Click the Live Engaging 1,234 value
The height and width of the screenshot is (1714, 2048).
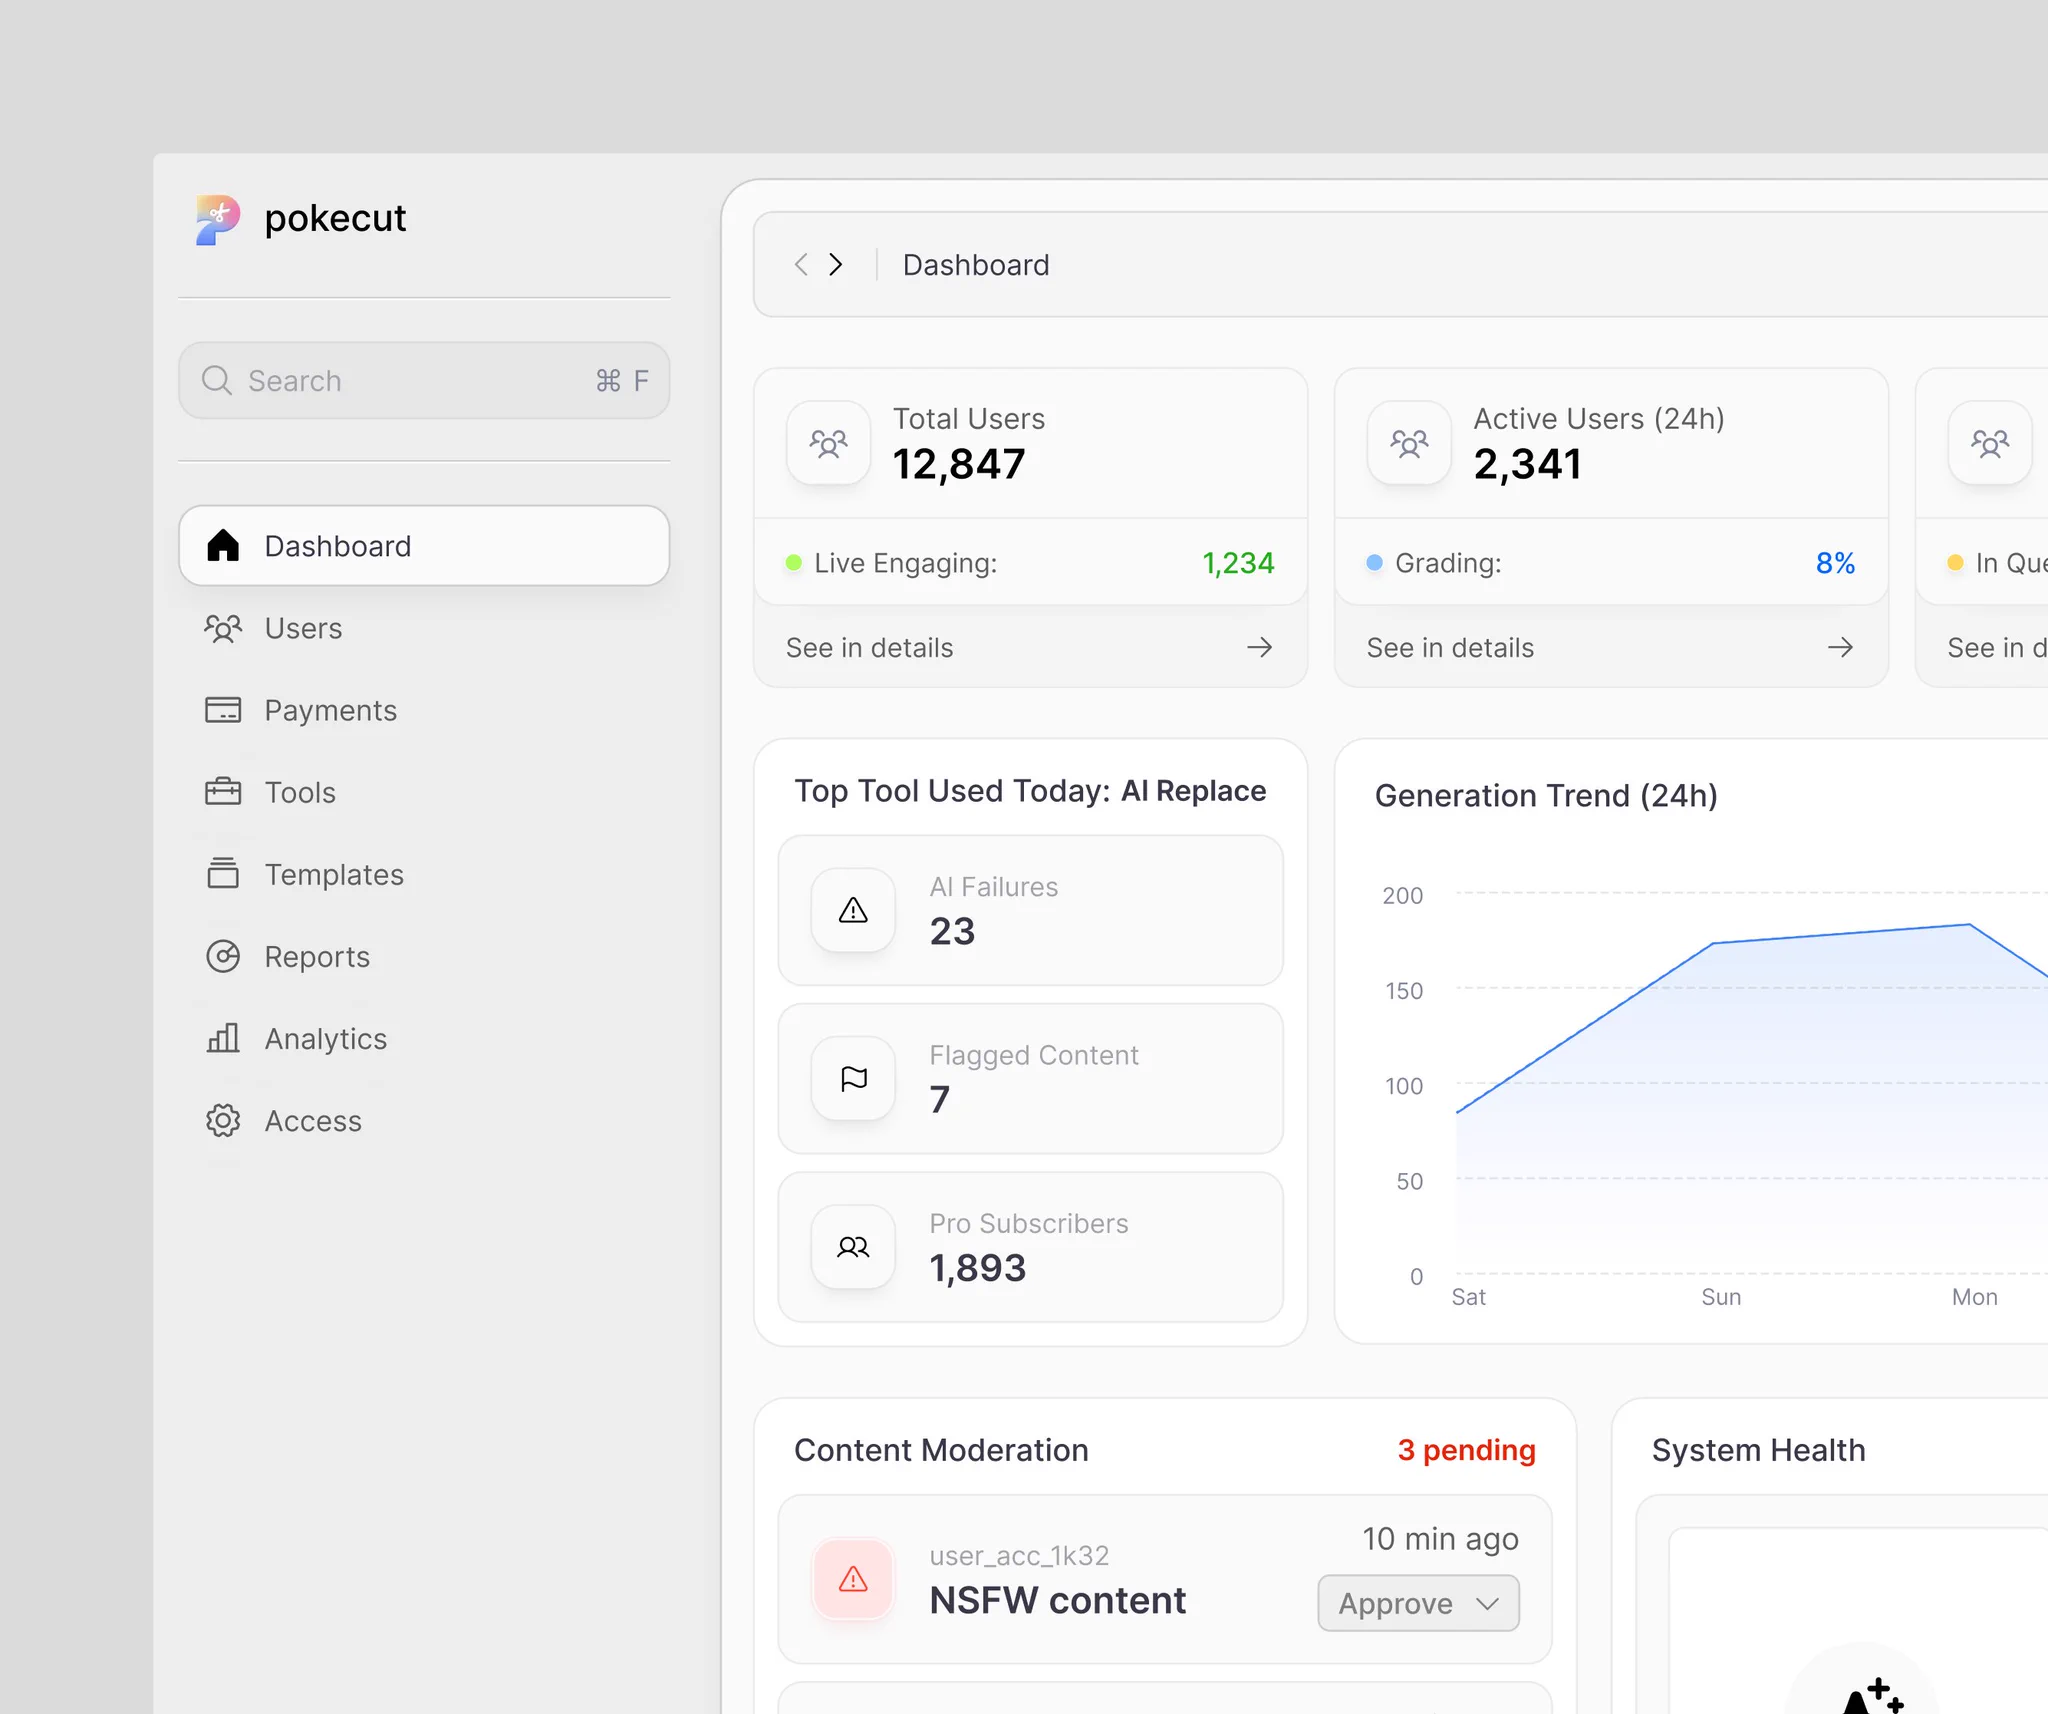pos(1238,562)
